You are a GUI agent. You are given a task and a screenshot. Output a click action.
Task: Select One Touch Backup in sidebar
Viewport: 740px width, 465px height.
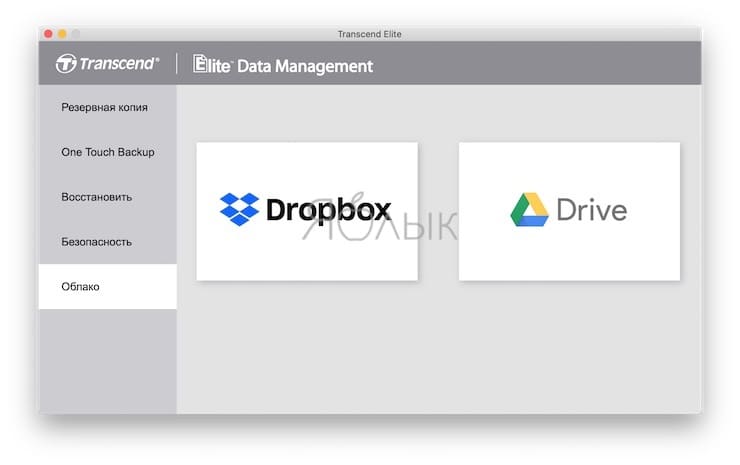click(x=108, y=152)
